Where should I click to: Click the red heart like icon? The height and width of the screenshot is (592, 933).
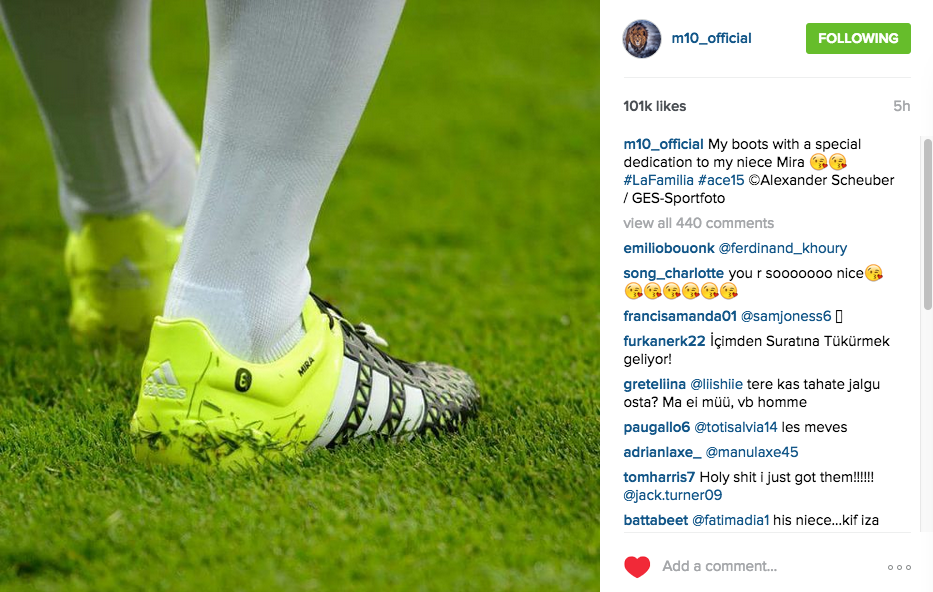coord(637,566)
